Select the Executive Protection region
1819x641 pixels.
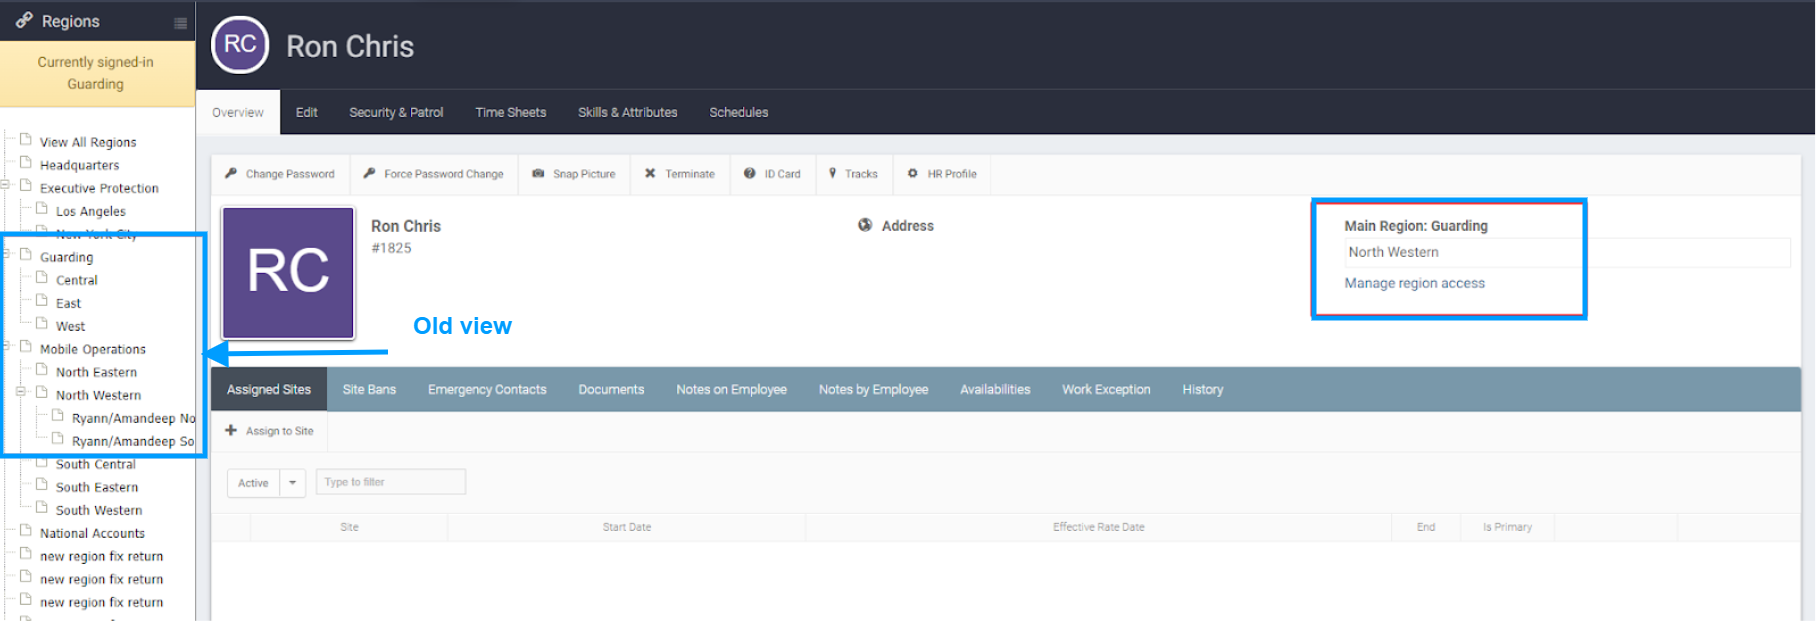point(99,188)
